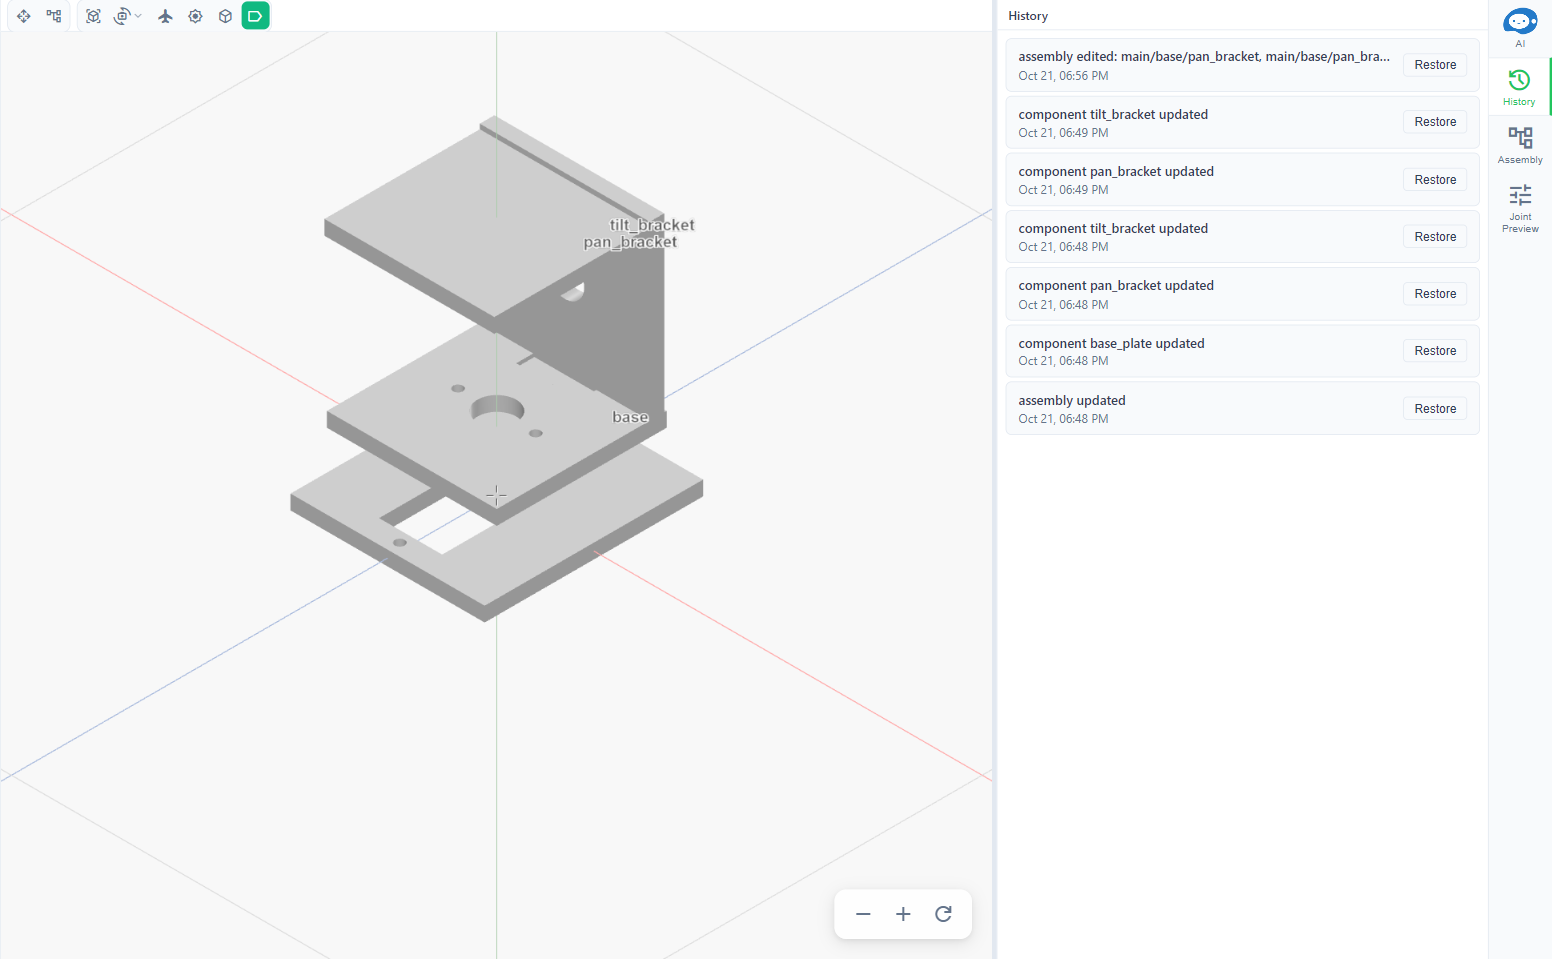Restore tilt_bracket updated at 06:49 PM
Screen dimensions: 1552x959
click(1435, 122)
